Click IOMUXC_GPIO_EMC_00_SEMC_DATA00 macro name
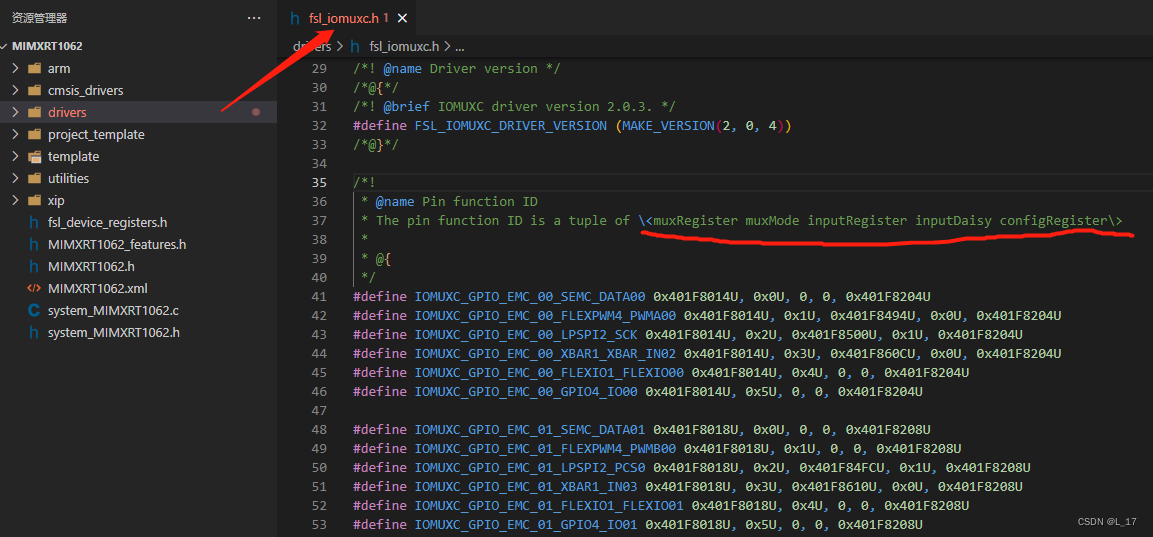Image resolution: width=1153 pixels, height=537 pixels. coord(529,296)
